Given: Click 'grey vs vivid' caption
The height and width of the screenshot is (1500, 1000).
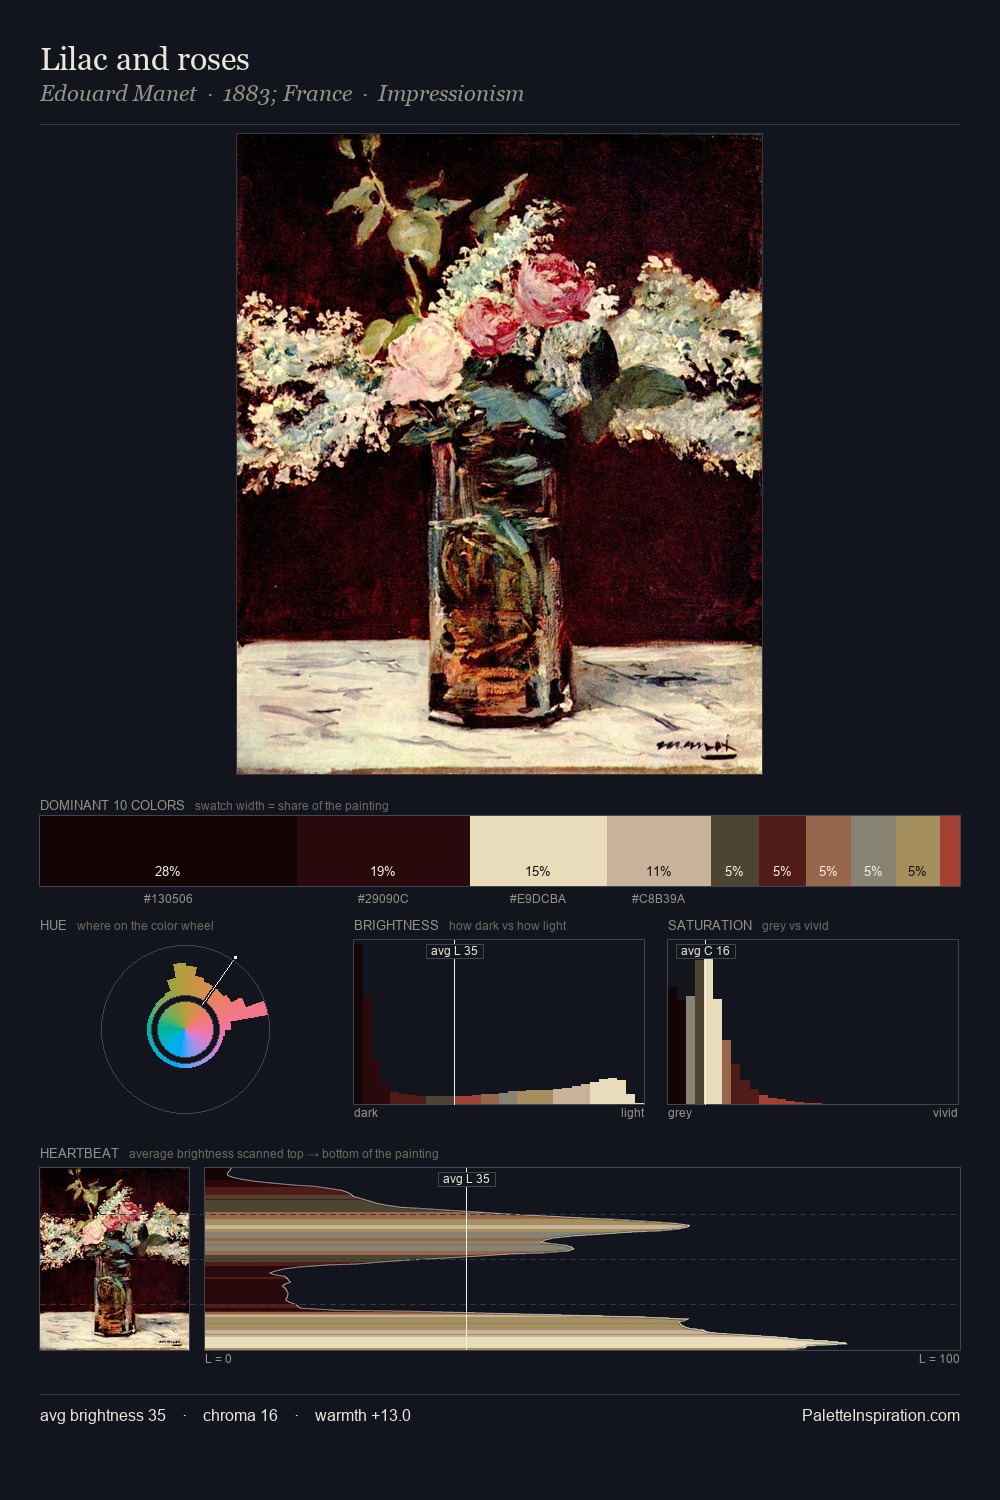Looking at the screenshot, I should (795, 926).
